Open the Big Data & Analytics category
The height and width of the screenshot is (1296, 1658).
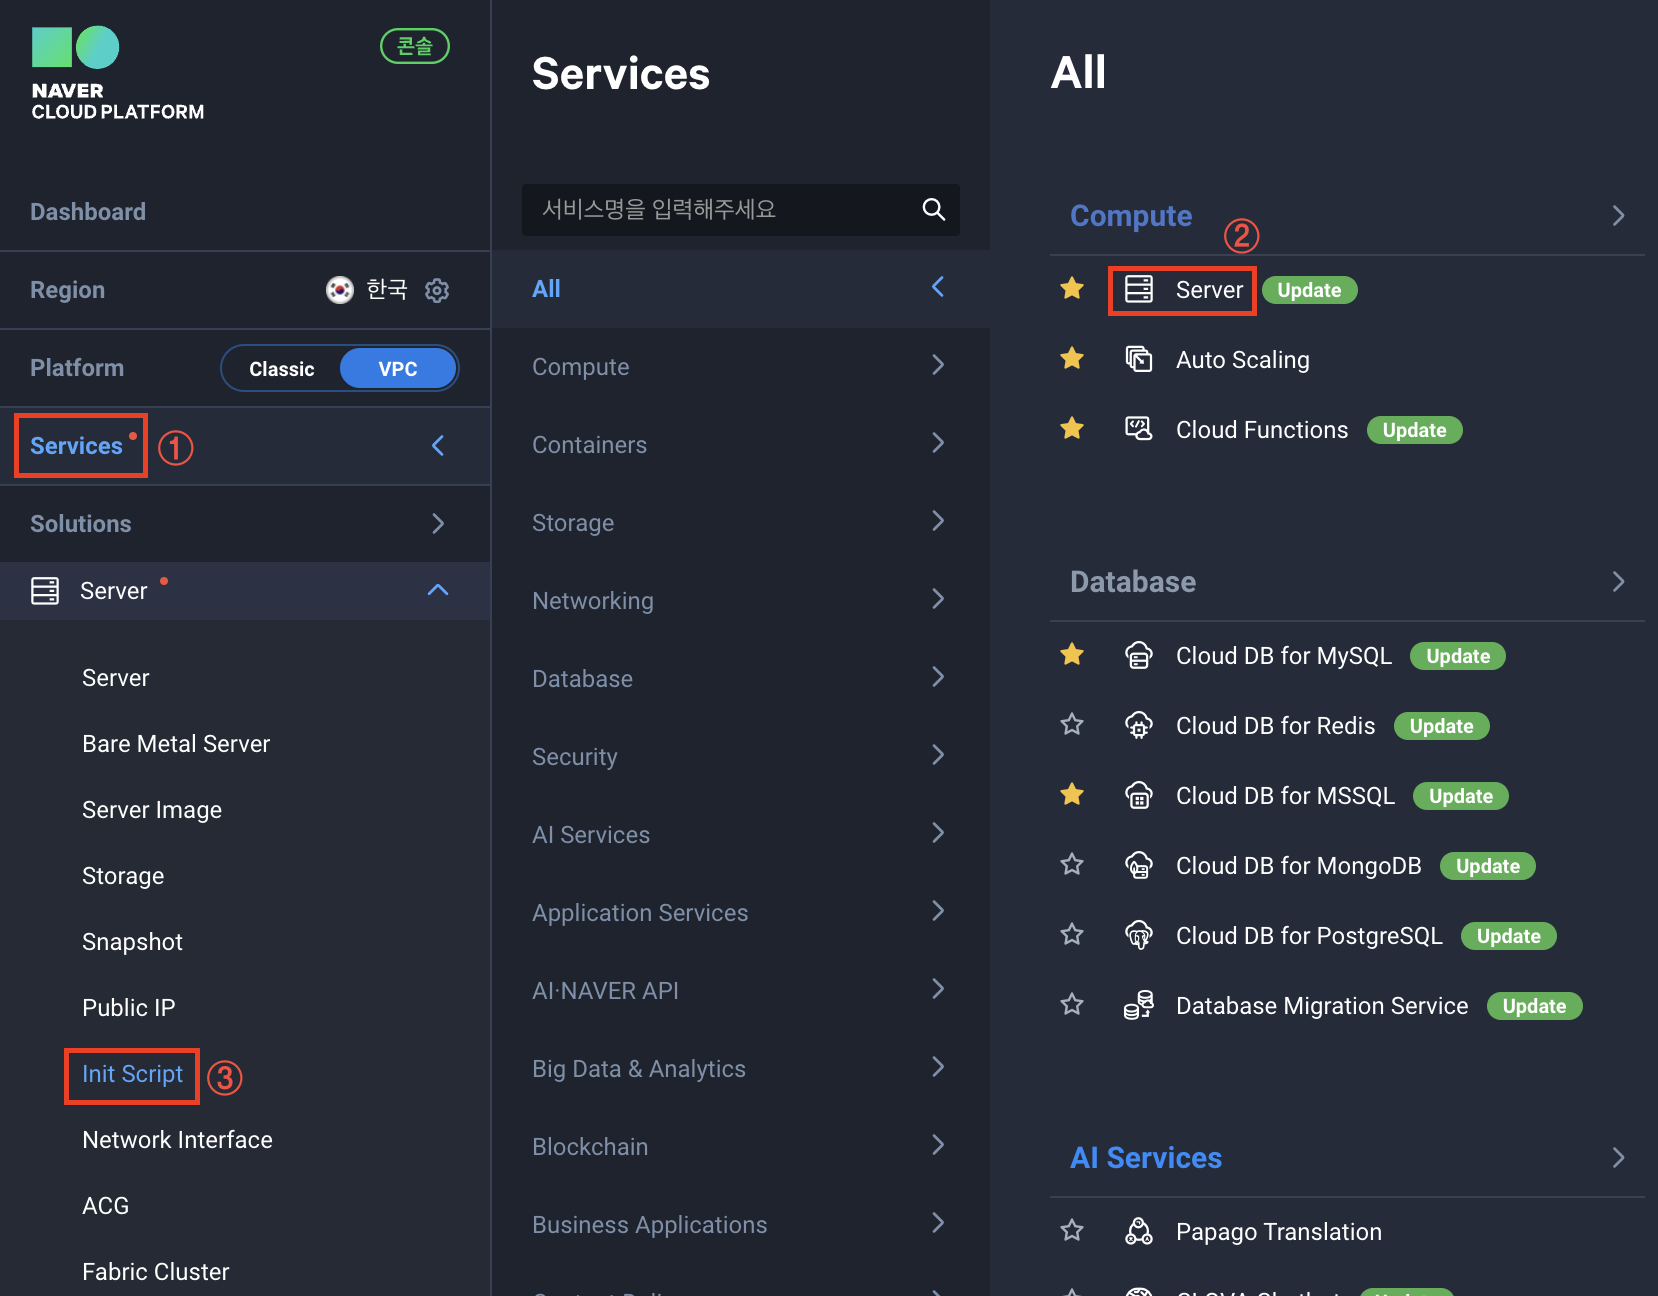click(741, 1069)
